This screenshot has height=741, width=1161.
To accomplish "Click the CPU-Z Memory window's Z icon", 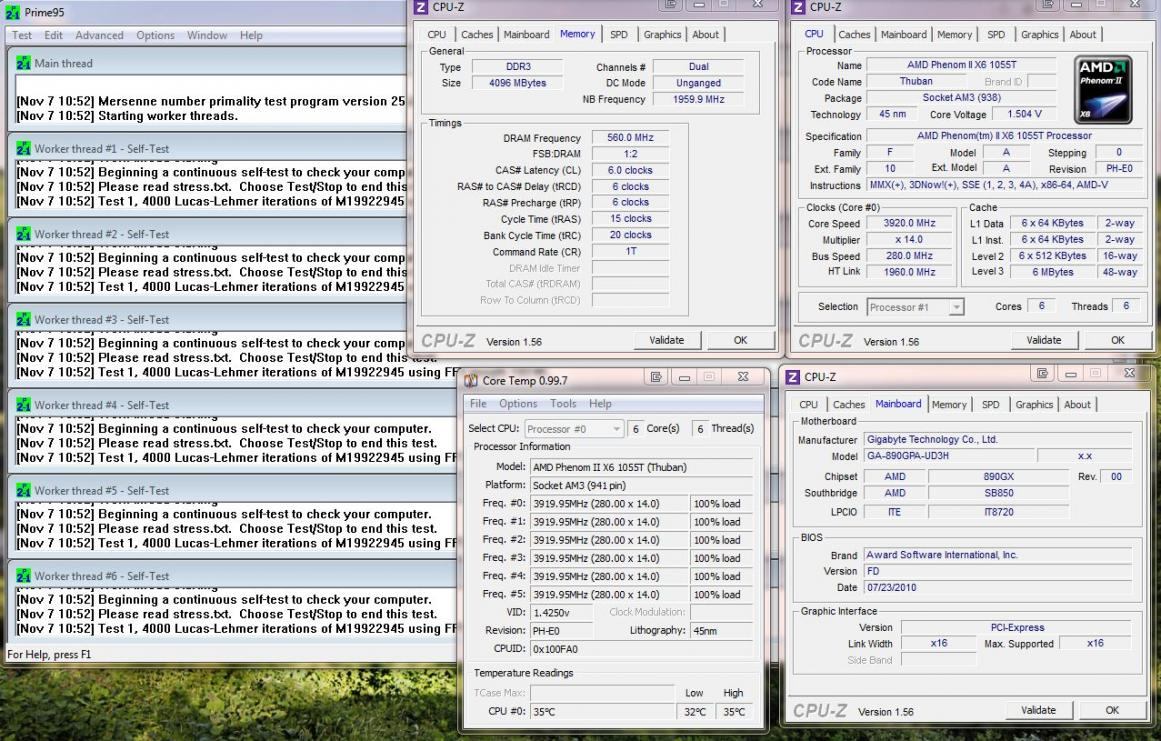I will 421,7.
